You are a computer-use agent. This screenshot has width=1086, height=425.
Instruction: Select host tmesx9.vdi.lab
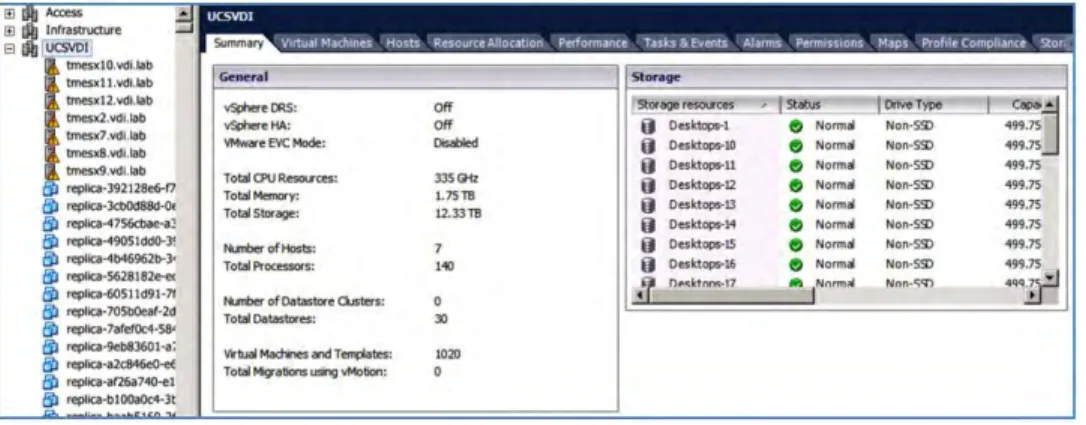[x=105, y=171]
